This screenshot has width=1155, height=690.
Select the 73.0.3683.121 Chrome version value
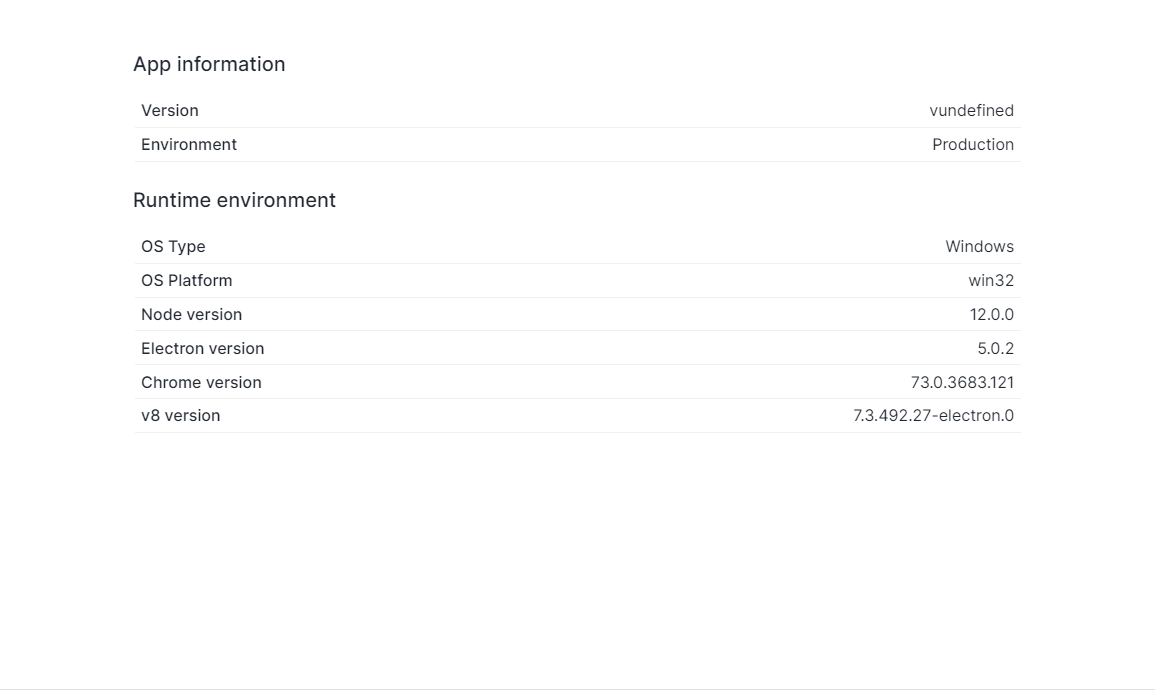962,382
